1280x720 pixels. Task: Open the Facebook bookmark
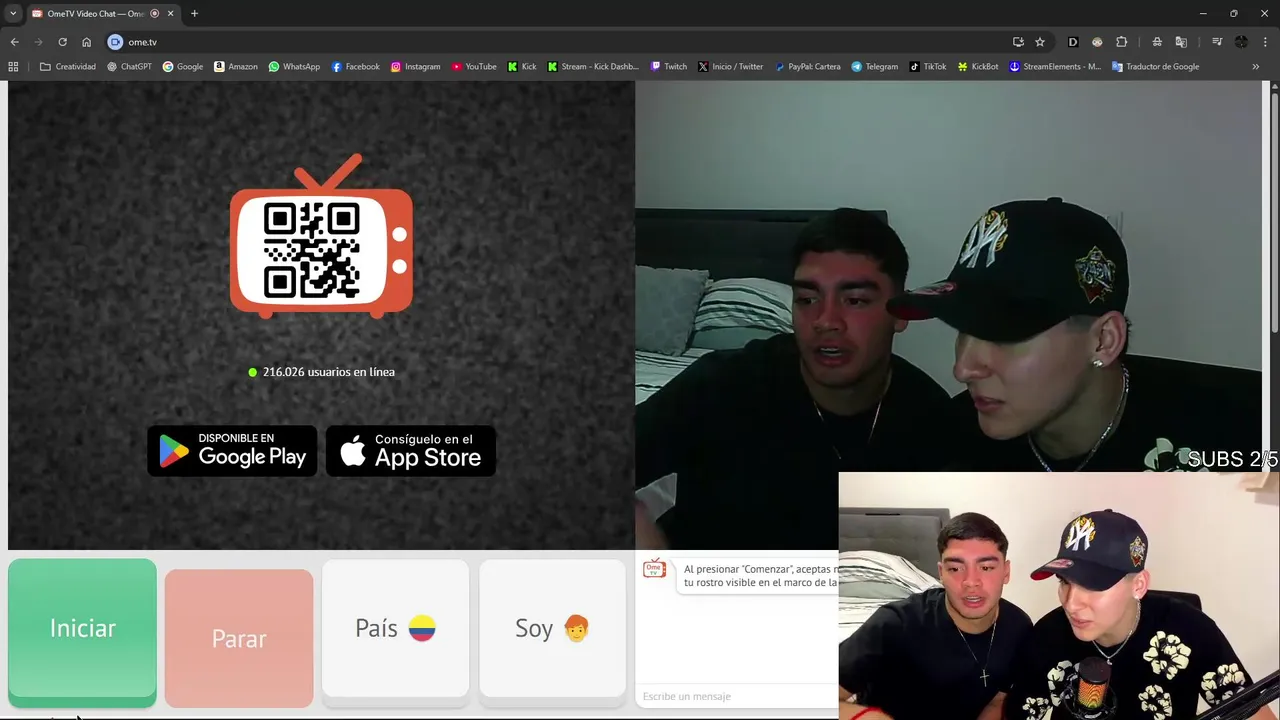pyautogui.click(x=356, y=67)
